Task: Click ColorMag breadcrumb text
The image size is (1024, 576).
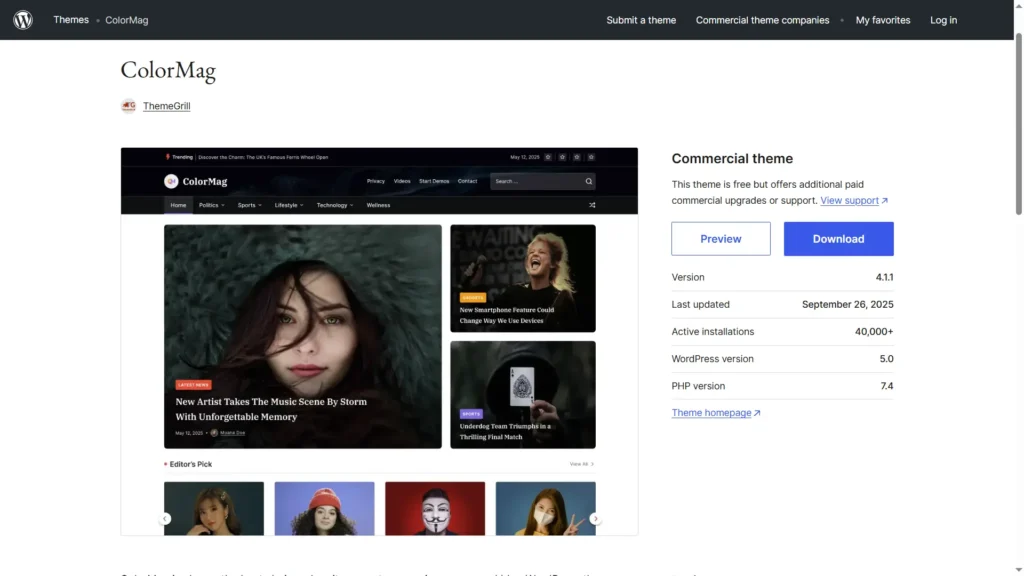Action: (127, 20)
